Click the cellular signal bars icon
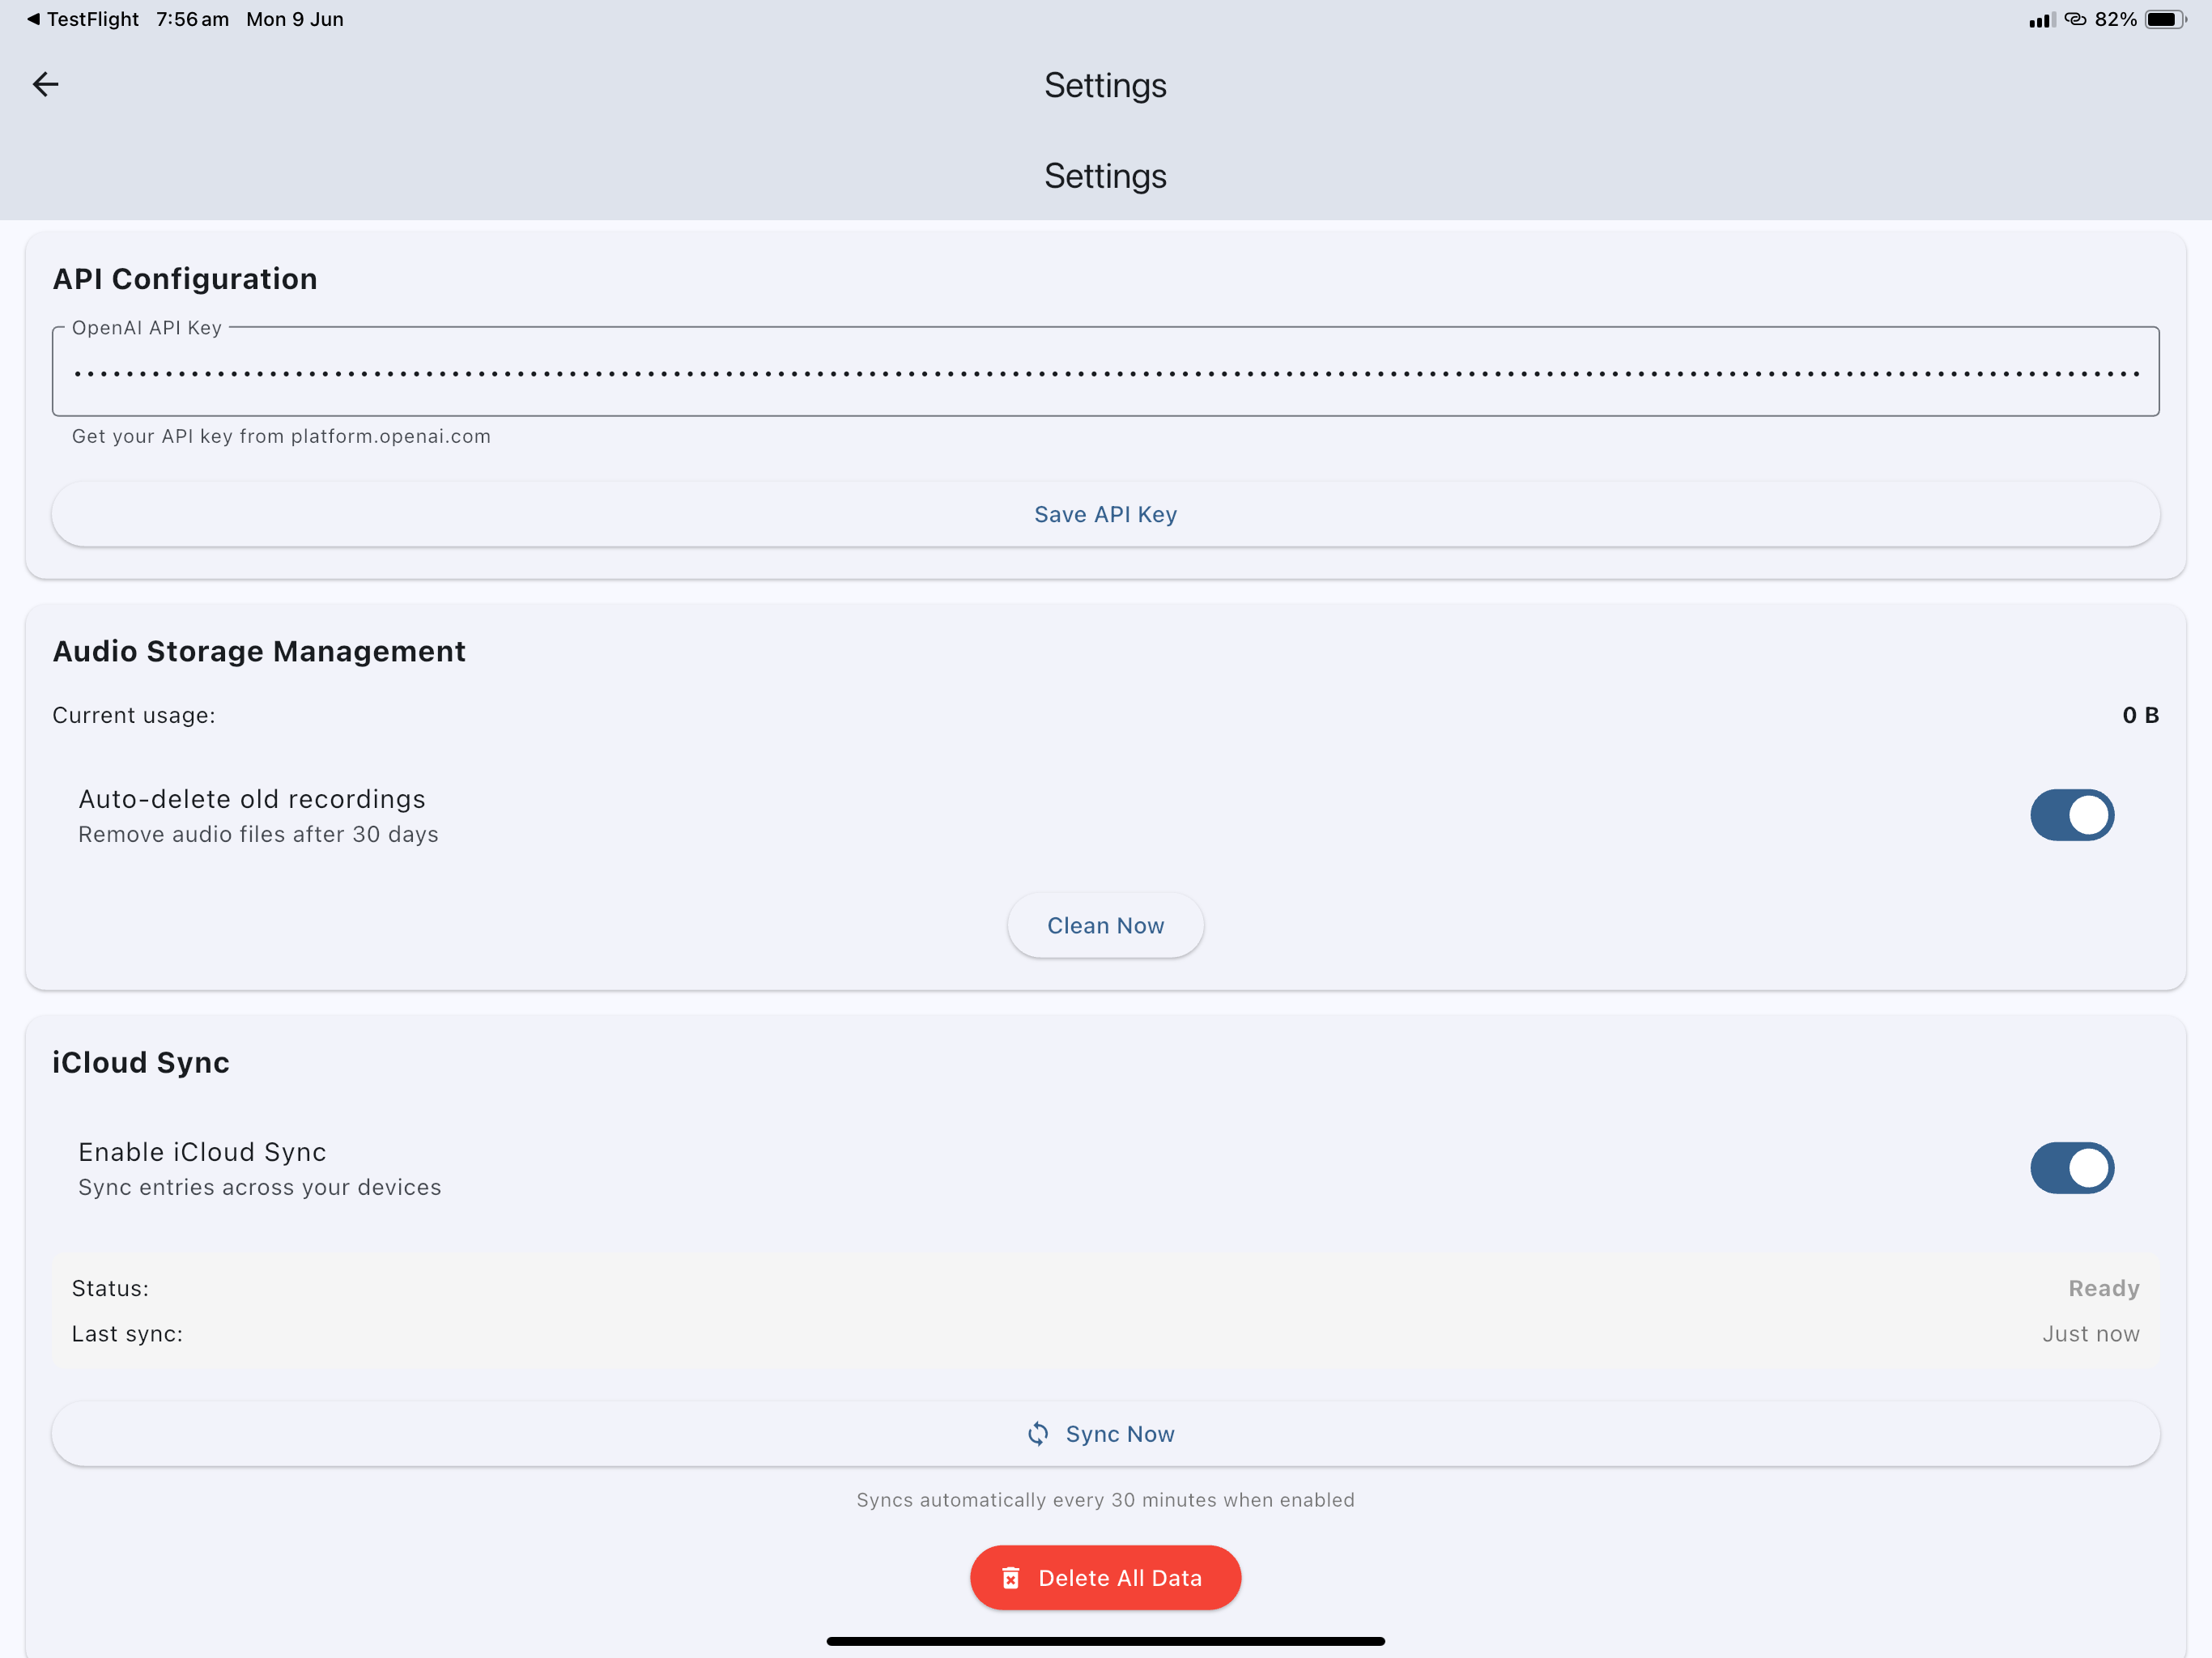2212x1658 pixels. click(2041, 20)
